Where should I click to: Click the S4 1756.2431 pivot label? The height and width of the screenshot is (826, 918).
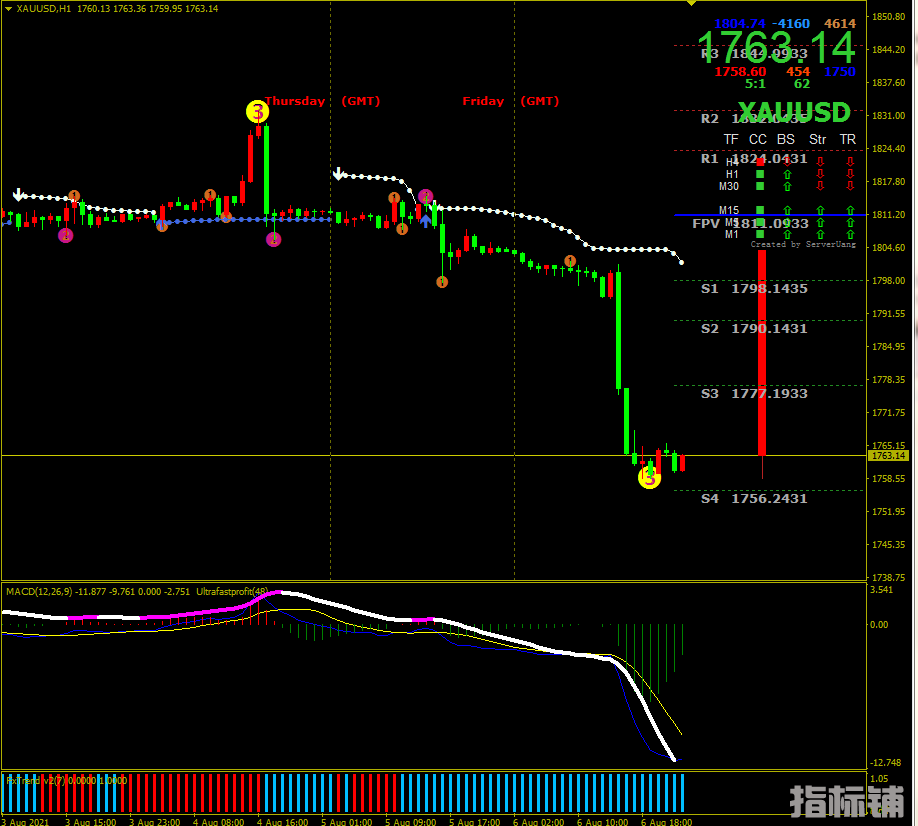pyautogui.click(x=754, y=498)
